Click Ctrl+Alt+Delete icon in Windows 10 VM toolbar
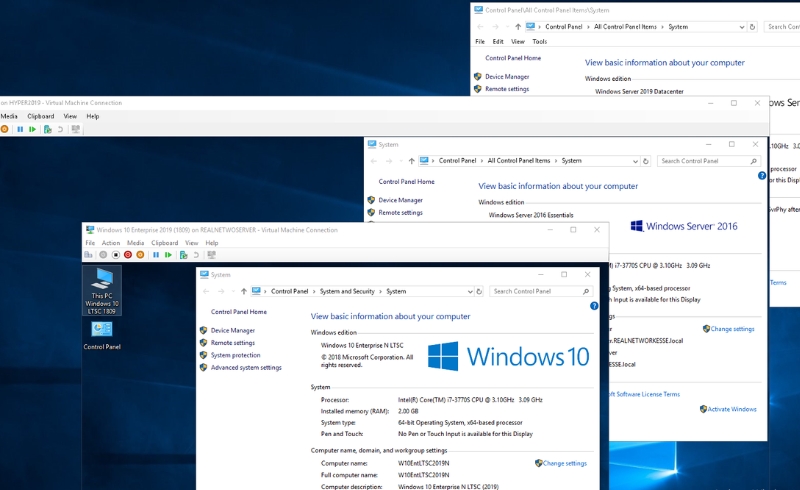This screenshot has height=490, width=800. [x=89, y=255]
